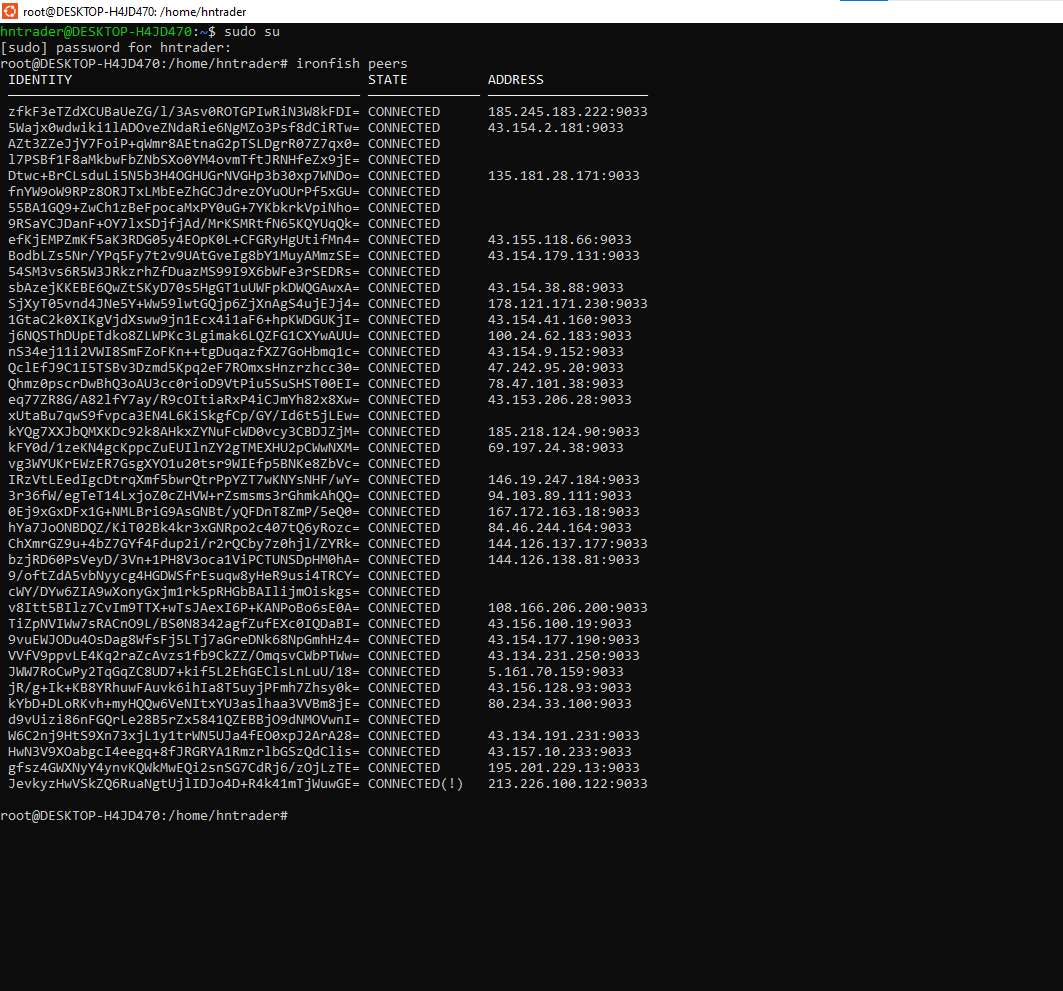Click the Ubuntu icon in title bar
1063x991 pixels.
[9, 12]
